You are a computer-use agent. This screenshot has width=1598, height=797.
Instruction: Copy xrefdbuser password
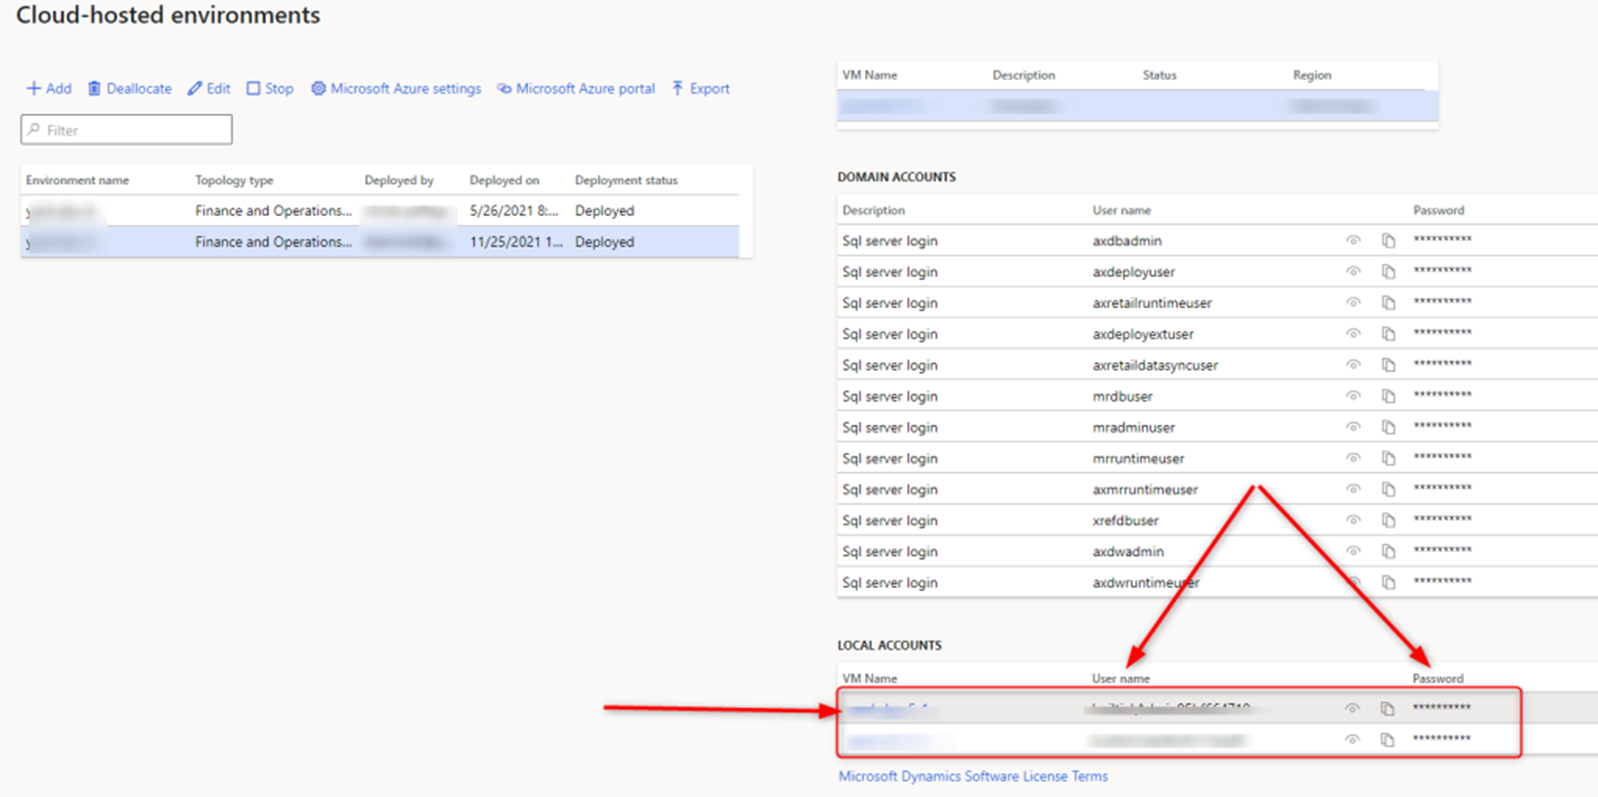click(x=1388, y=519)
